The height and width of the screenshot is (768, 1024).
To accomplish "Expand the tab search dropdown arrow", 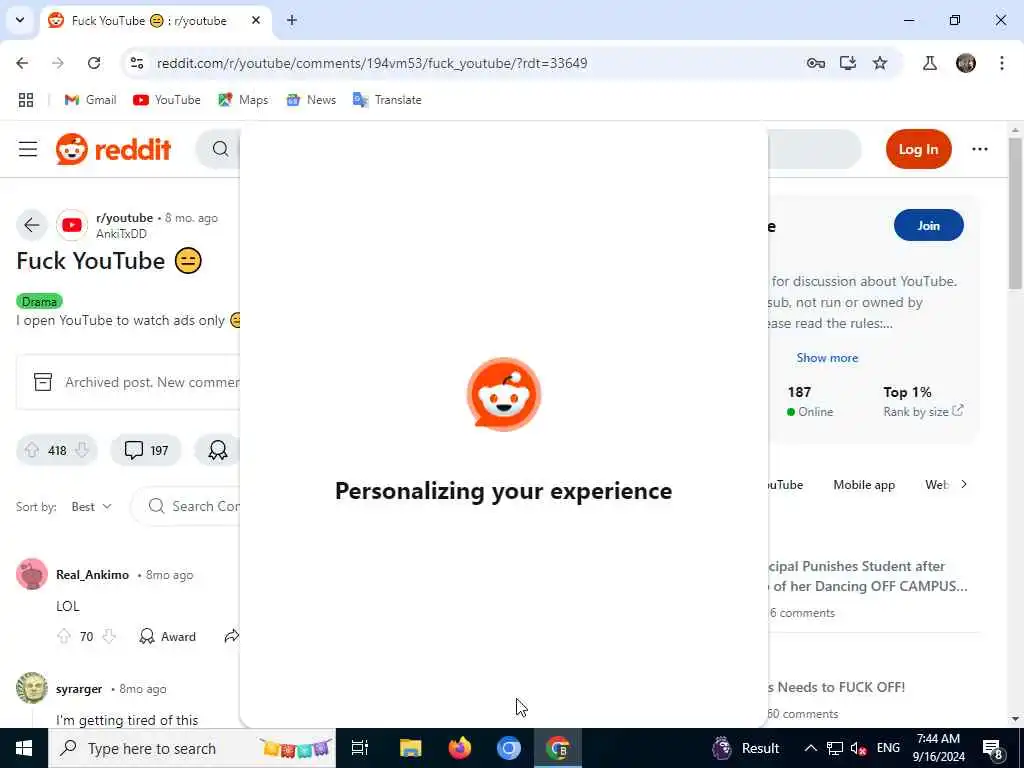I will click(20, 20).
